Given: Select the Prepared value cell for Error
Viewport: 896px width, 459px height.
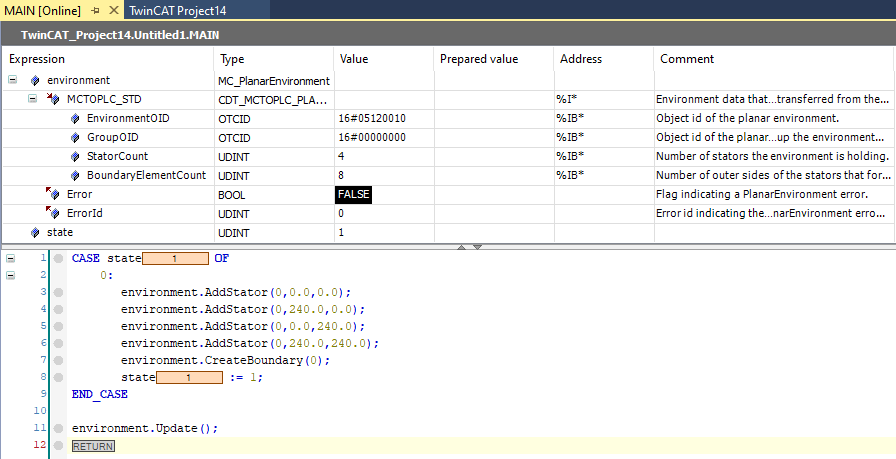Looking at the screenshot, I should [494, 194].
